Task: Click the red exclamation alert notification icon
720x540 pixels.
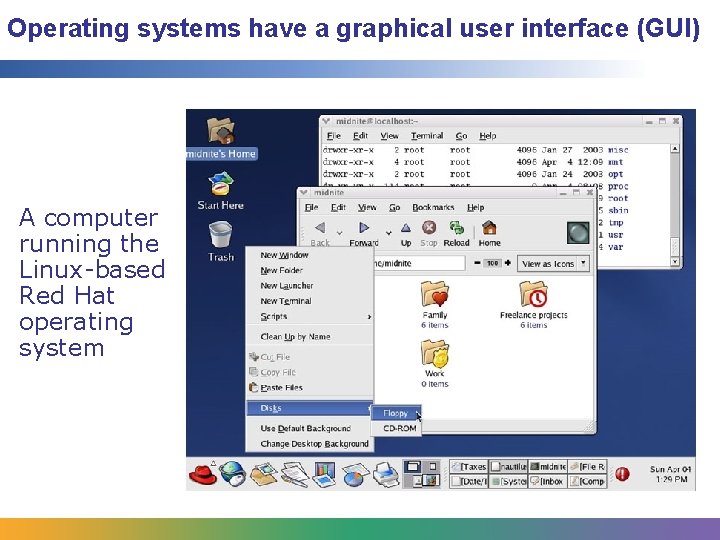Action: [x=622, y=474]
